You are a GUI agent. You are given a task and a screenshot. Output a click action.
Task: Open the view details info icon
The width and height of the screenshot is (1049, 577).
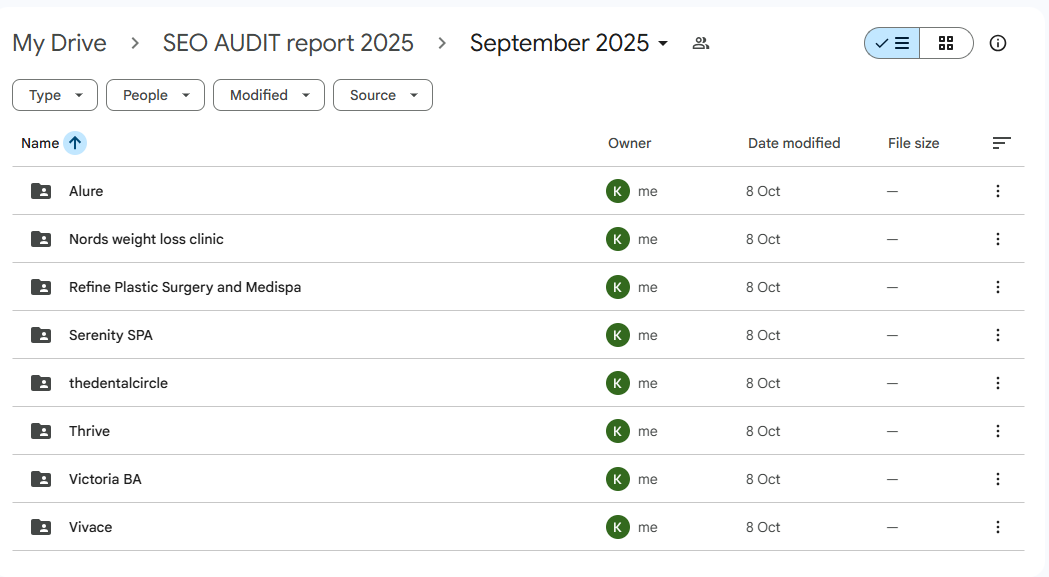997,43
